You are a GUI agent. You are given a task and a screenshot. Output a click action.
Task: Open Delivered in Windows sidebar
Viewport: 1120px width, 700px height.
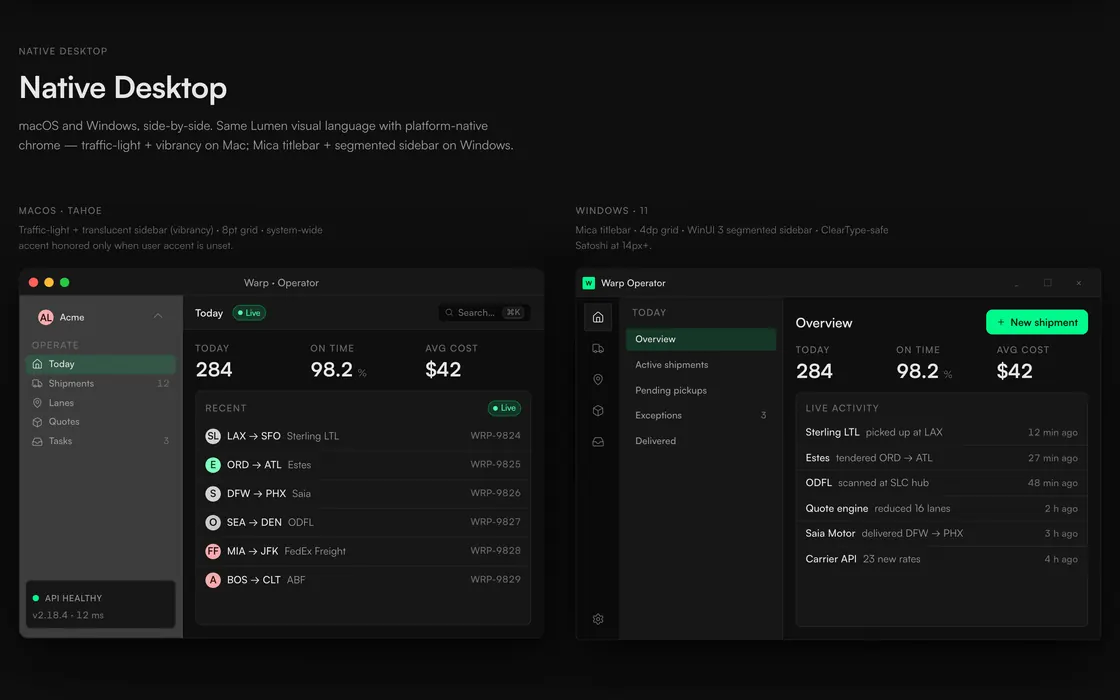pyautogui.click(x=701, y=441)
